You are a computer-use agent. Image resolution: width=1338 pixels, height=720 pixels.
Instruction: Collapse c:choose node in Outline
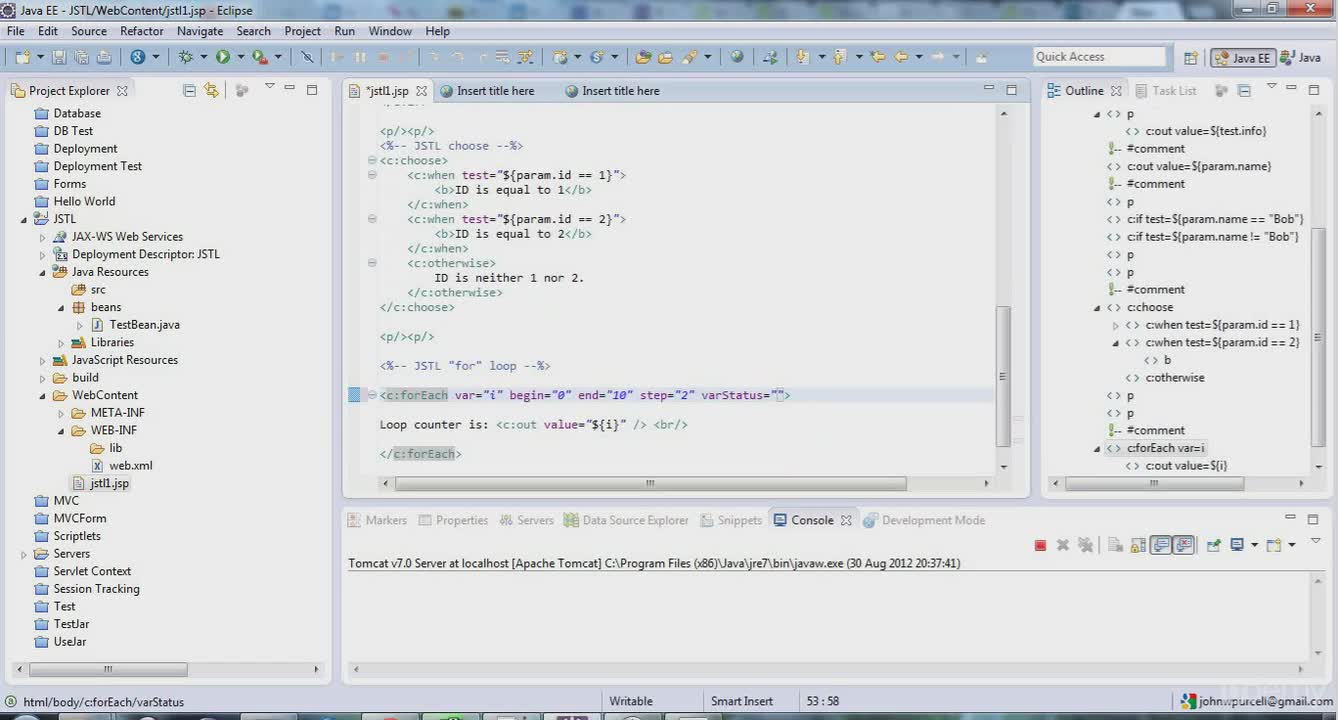click(x=1097, y=307)
